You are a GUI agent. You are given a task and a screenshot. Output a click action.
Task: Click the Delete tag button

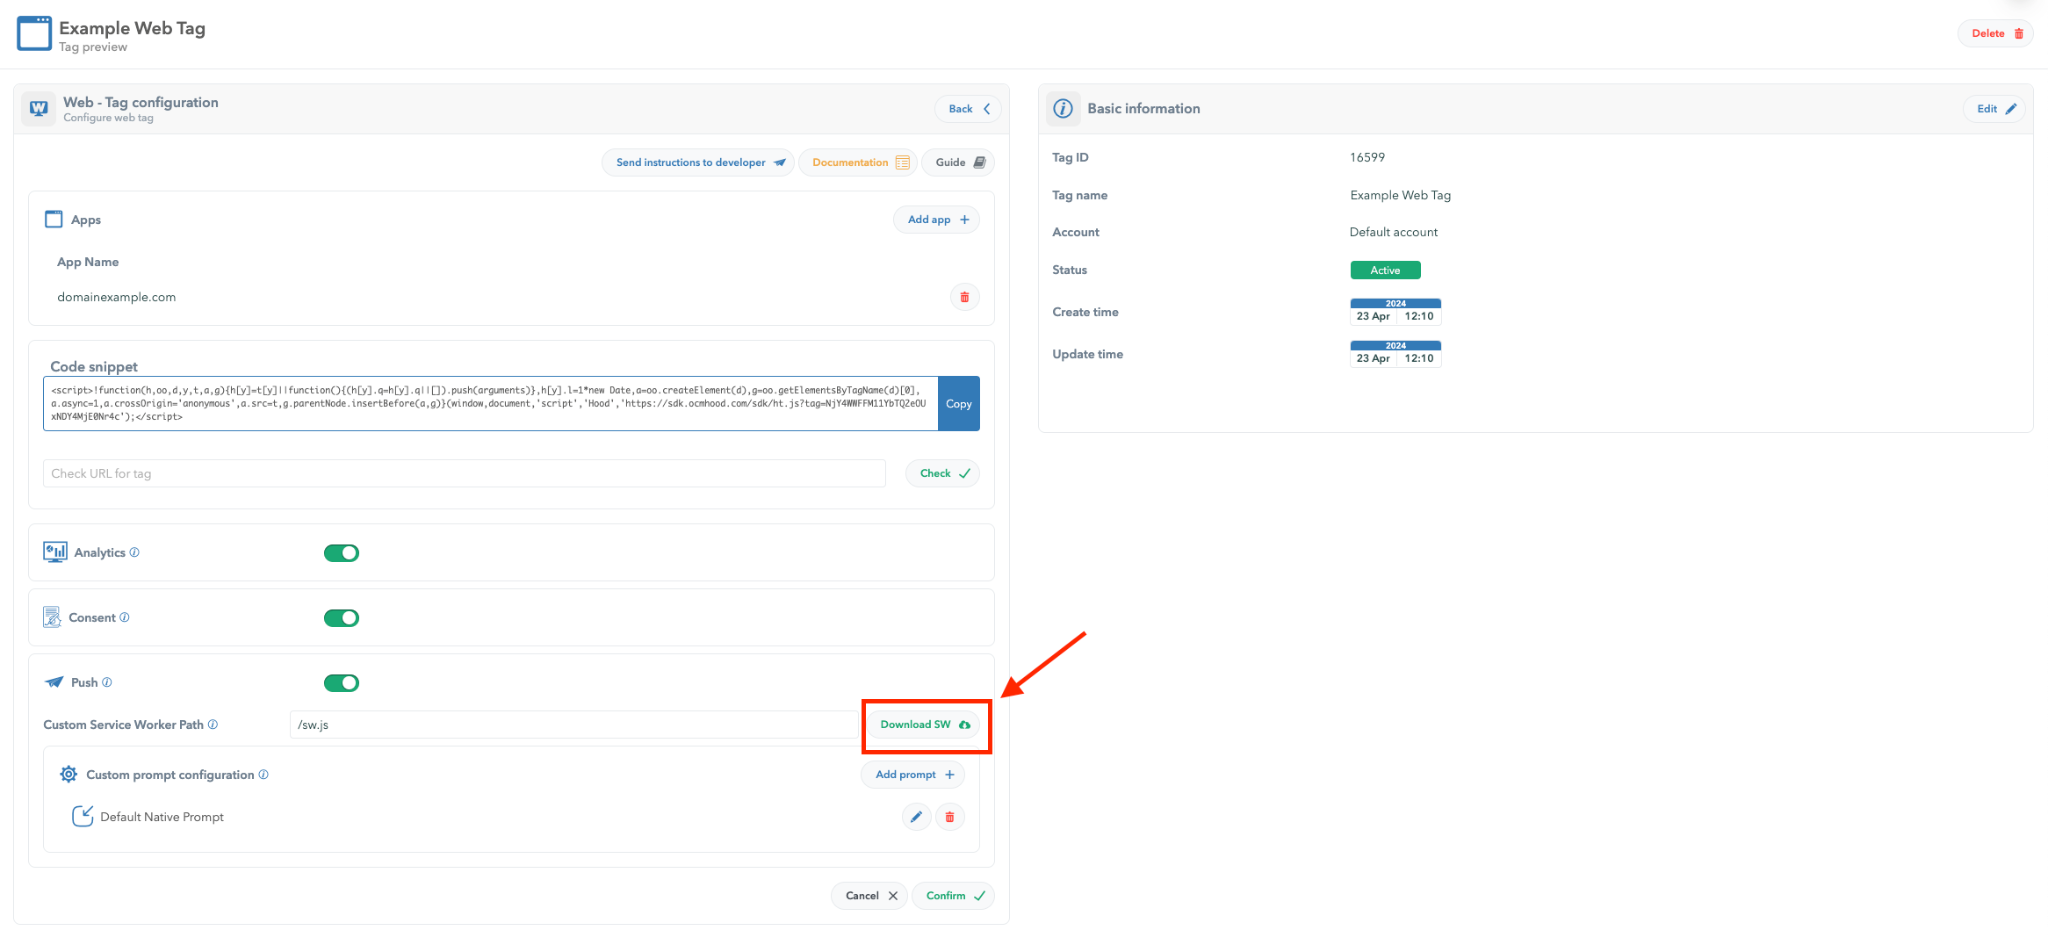point(1996,33)
